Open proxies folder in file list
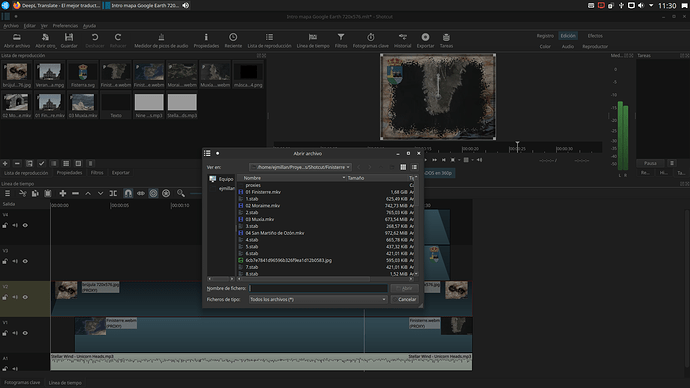This screenshot has width=690, height=388. point(253,185)
